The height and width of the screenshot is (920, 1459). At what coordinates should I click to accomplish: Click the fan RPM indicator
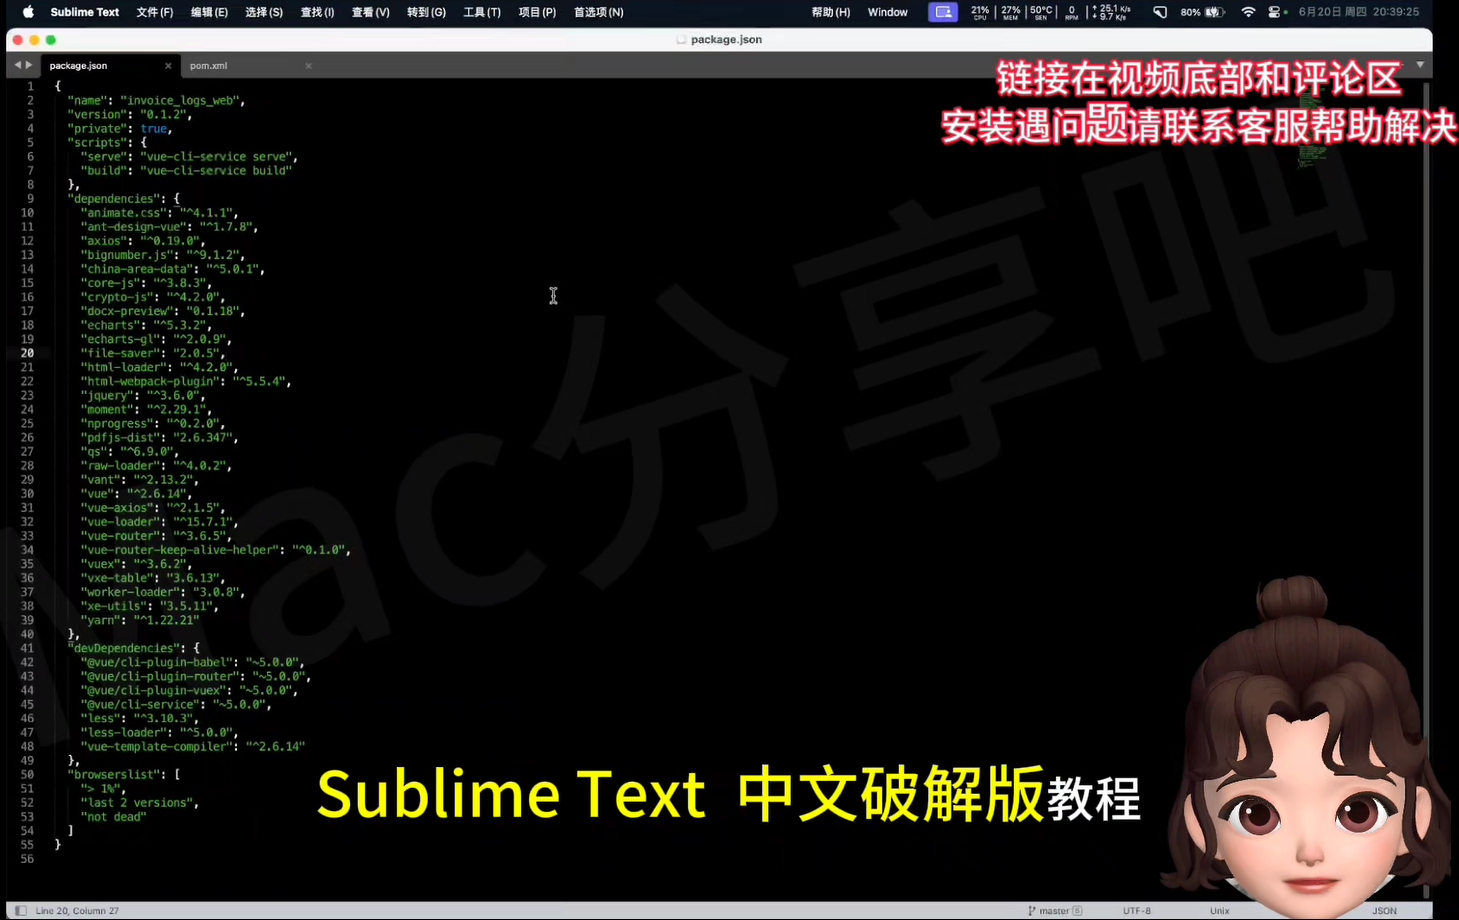click(1072, 12)
